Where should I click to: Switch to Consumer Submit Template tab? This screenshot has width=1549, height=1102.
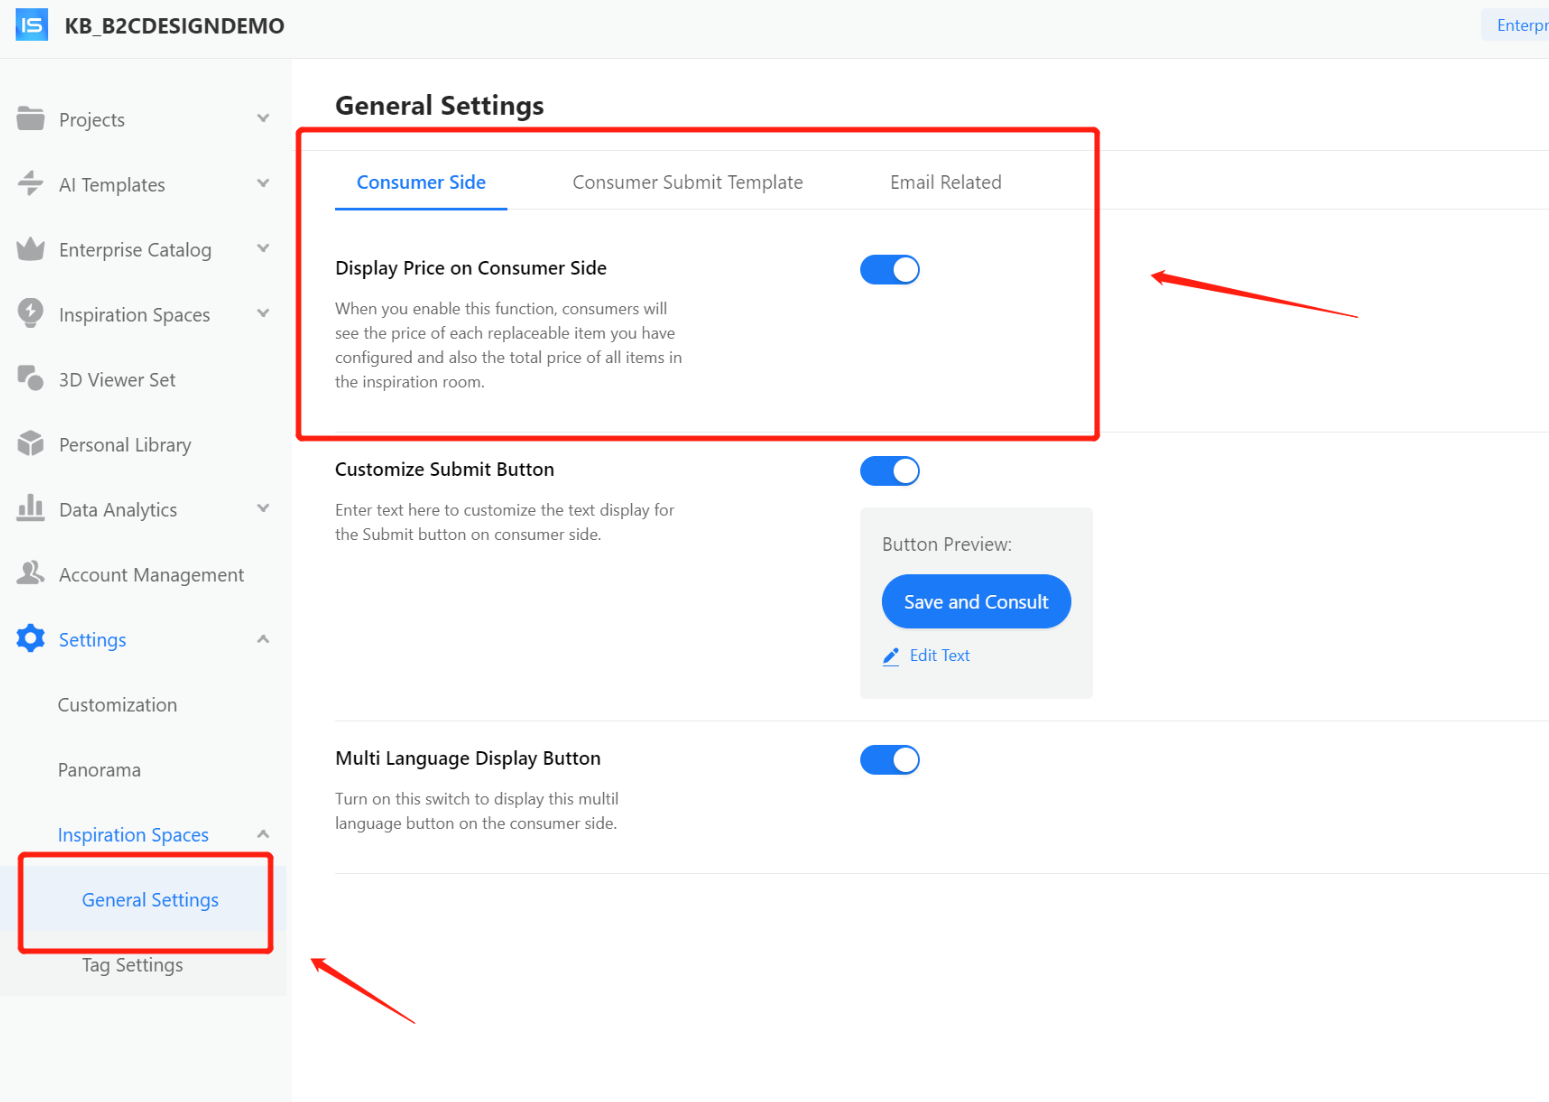click(687, 182)
